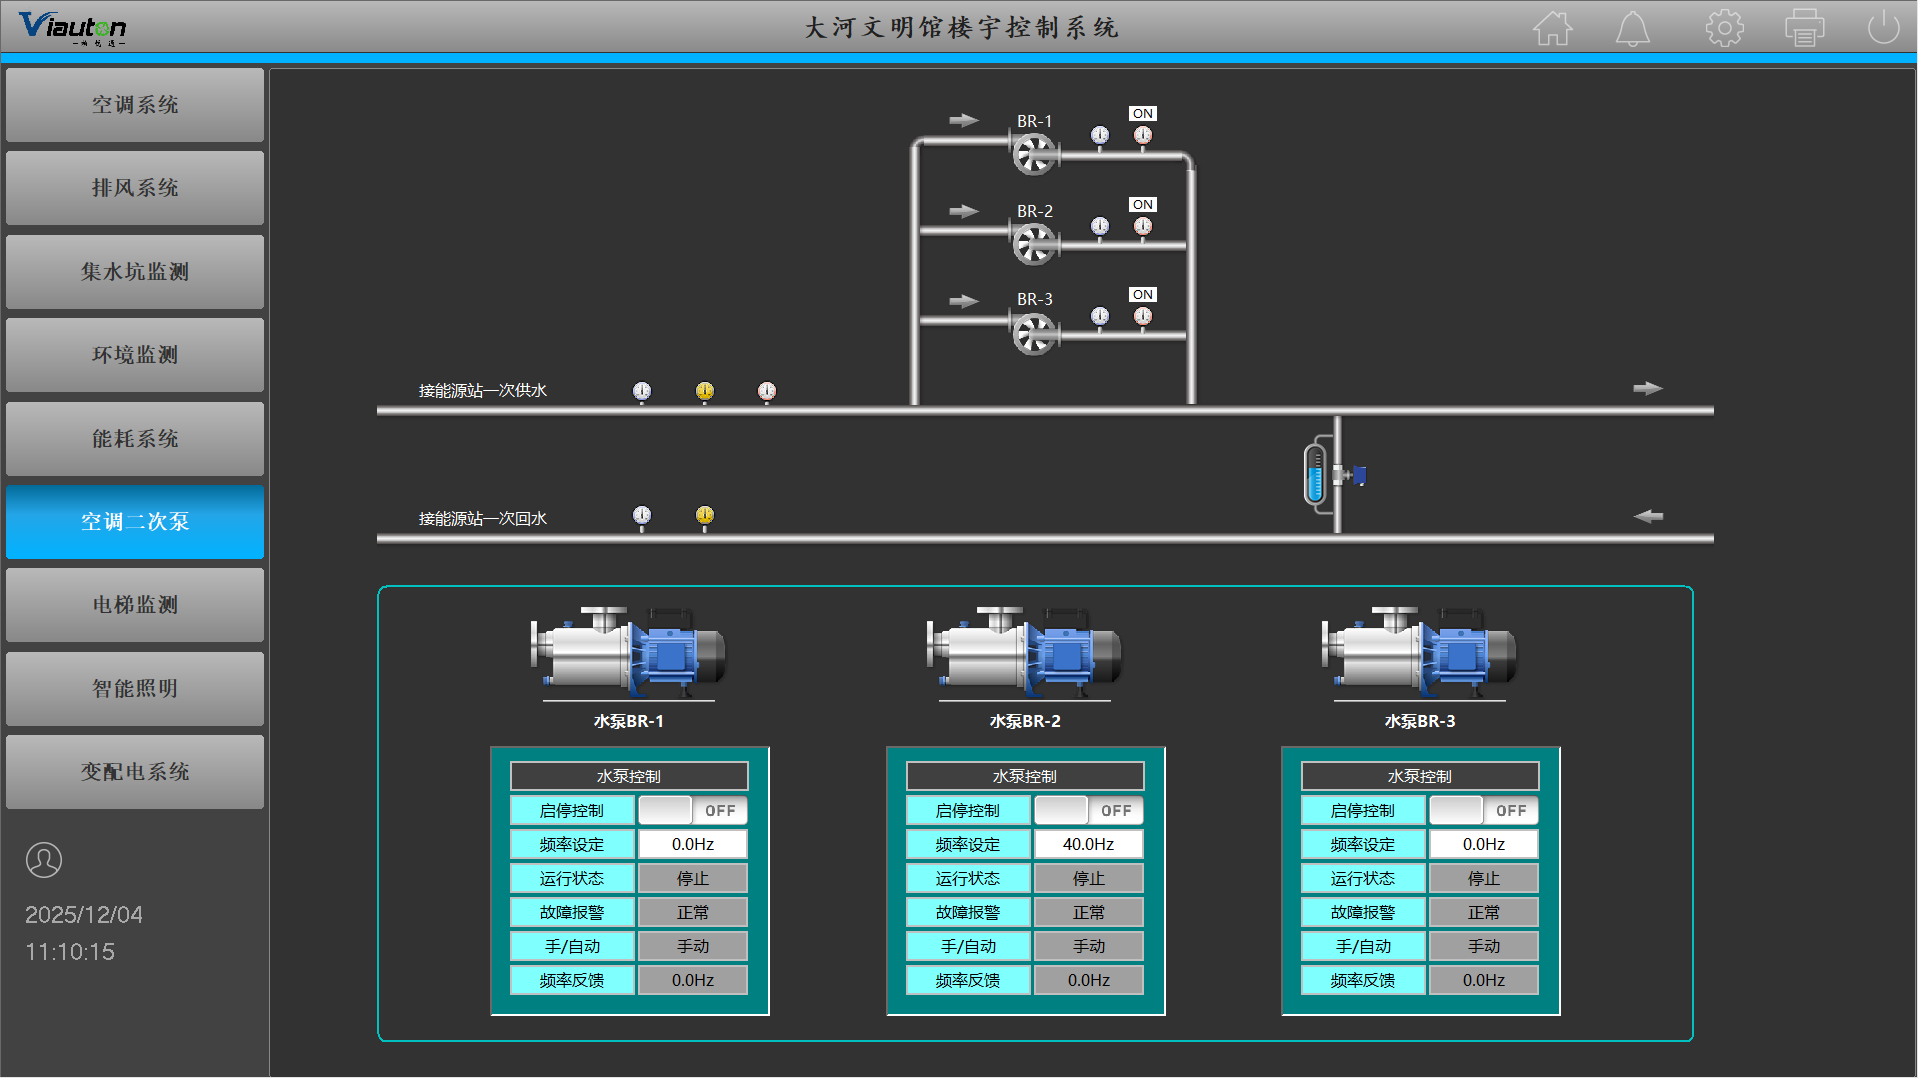Screen dimensions: 1919x1079
Task: Click the ON indicator above BR-1
Action: 1143,114
